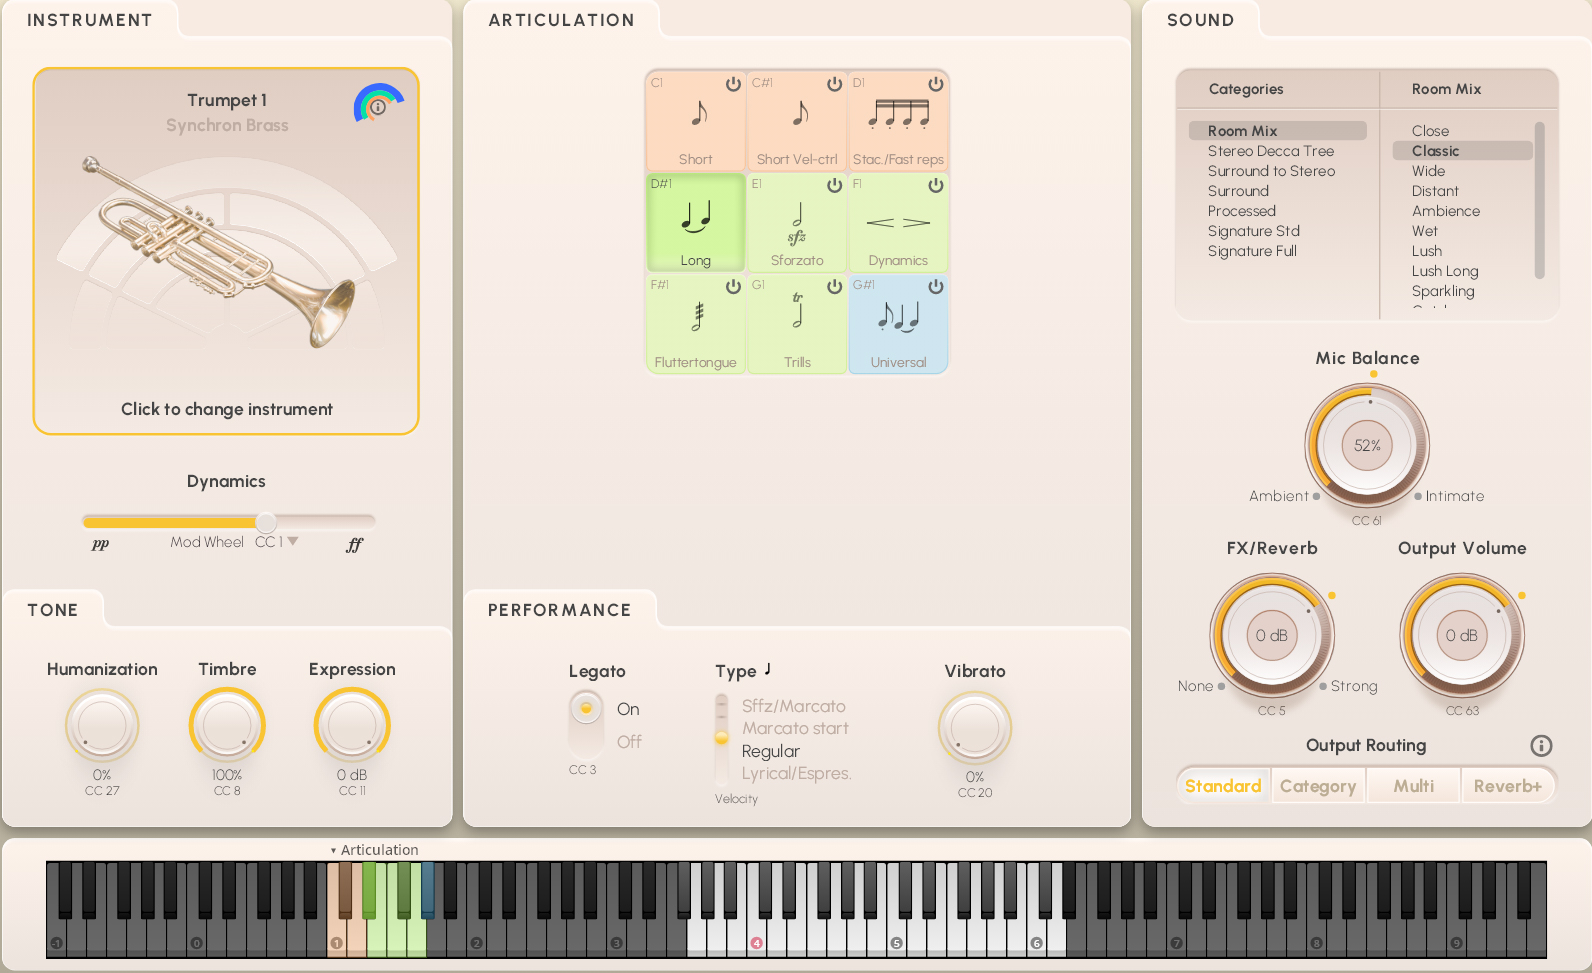This screenshot has width=1592, height=973.
Task: Toggle power button on Short articulation
Action: click(x=733, y=84)
